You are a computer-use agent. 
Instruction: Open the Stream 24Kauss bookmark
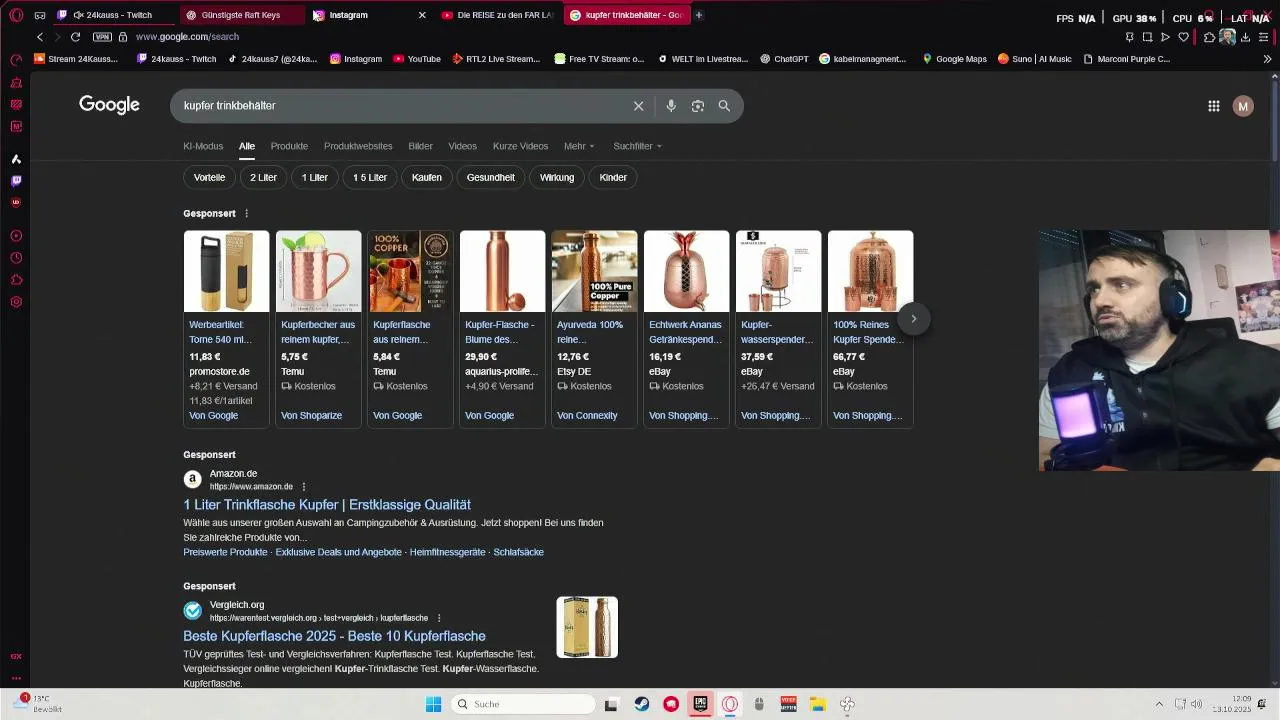76,59
